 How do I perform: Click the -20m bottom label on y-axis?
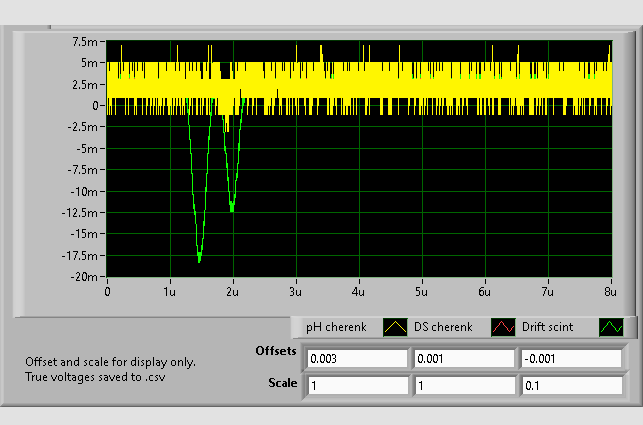[86, 277]
